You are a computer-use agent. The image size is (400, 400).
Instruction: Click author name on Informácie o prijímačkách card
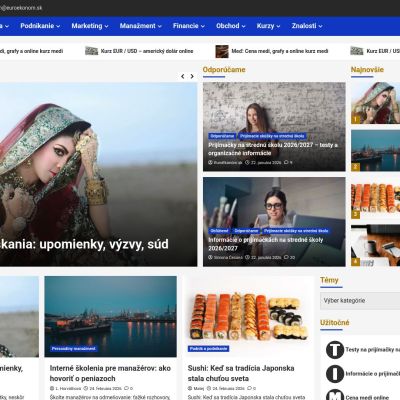pyautogui.click(x=228, y=257)
